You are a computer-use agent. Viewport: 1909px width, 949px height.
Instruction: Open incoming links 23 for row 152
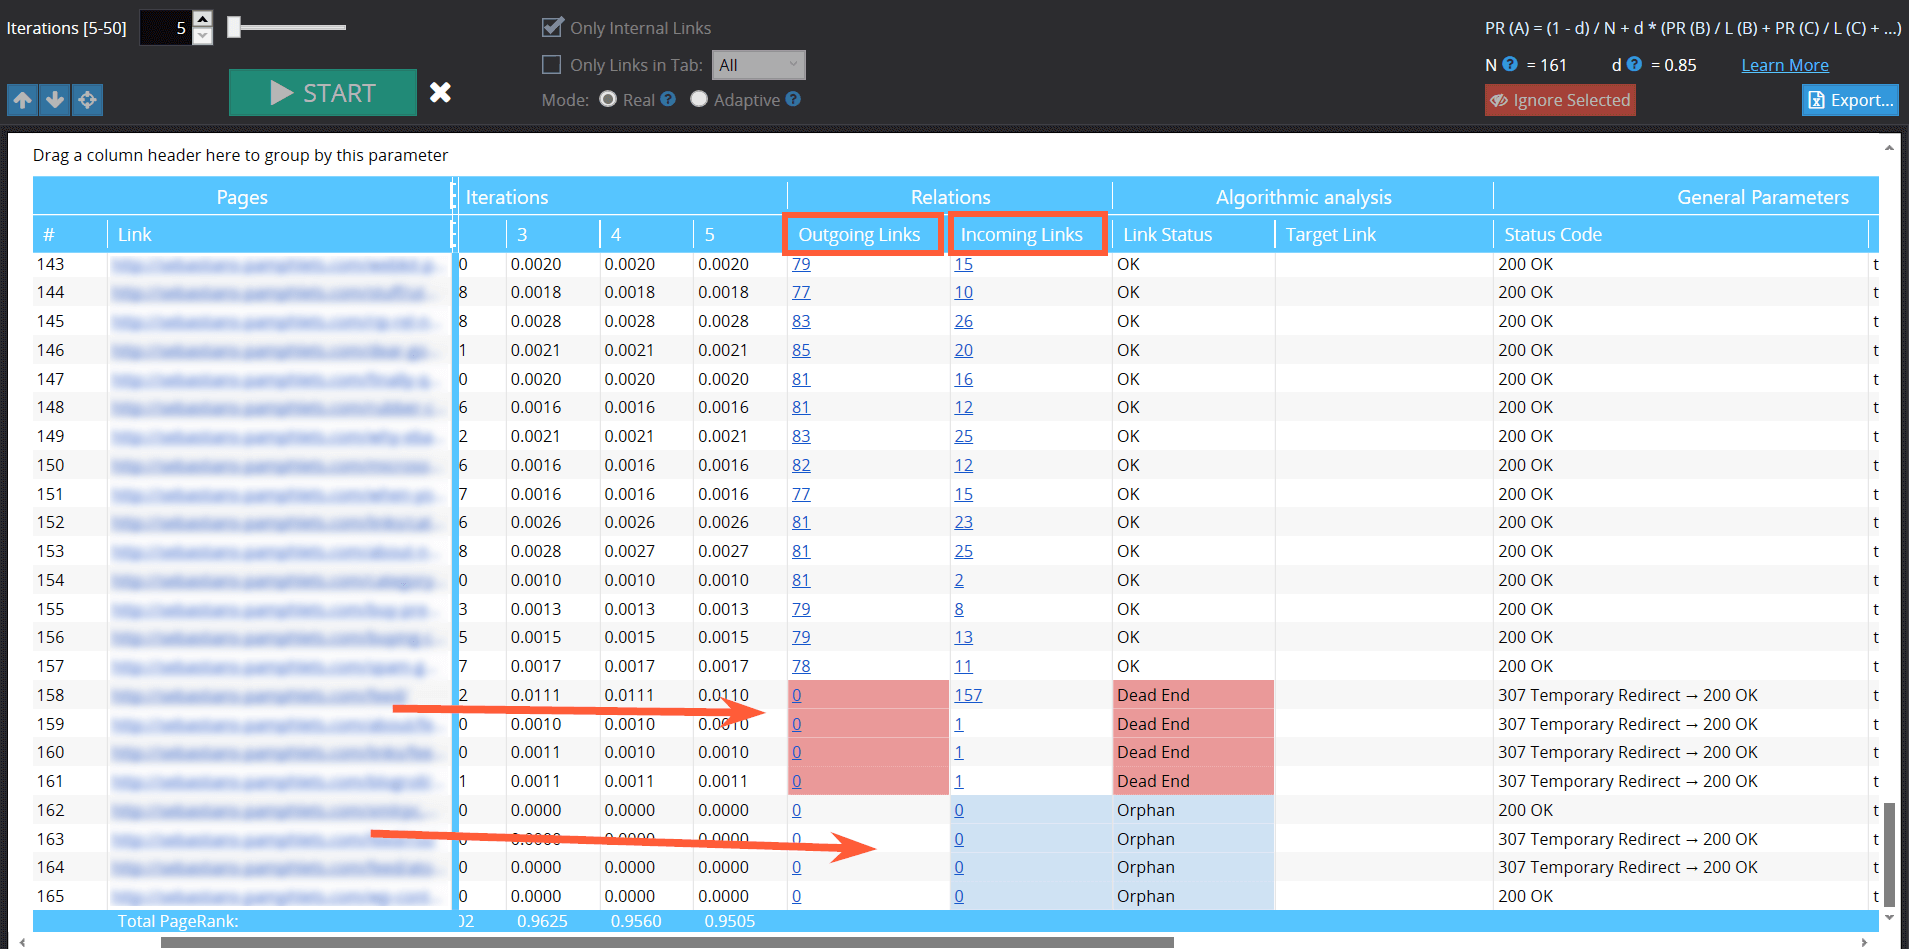click(963, 522)
